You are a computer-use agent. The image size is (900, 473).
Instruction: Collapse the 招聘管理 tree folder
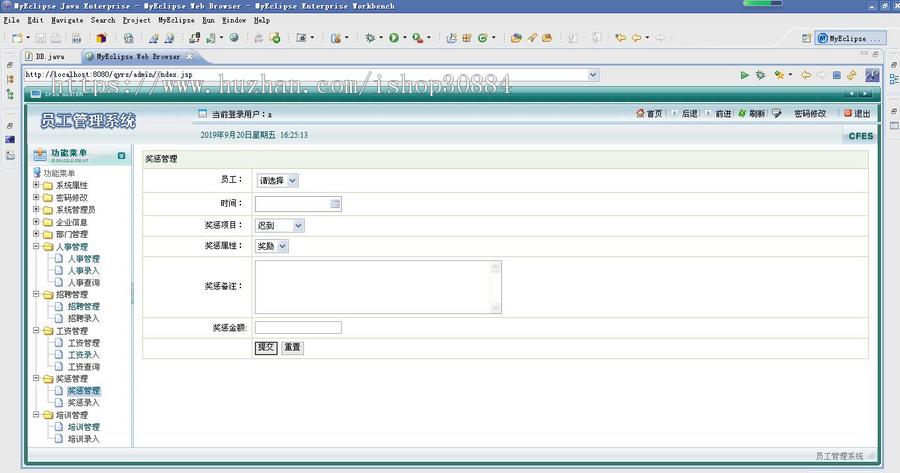[x=36, y=294]
